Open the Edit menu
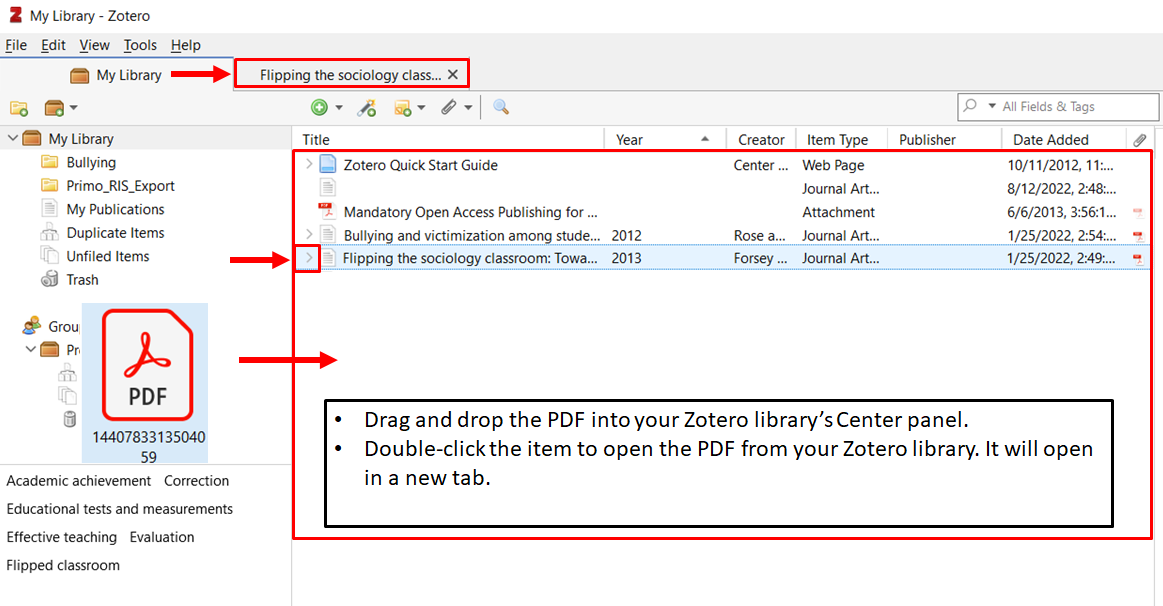Viewport: 1163px width, 606px height. [x=53, y=45]
